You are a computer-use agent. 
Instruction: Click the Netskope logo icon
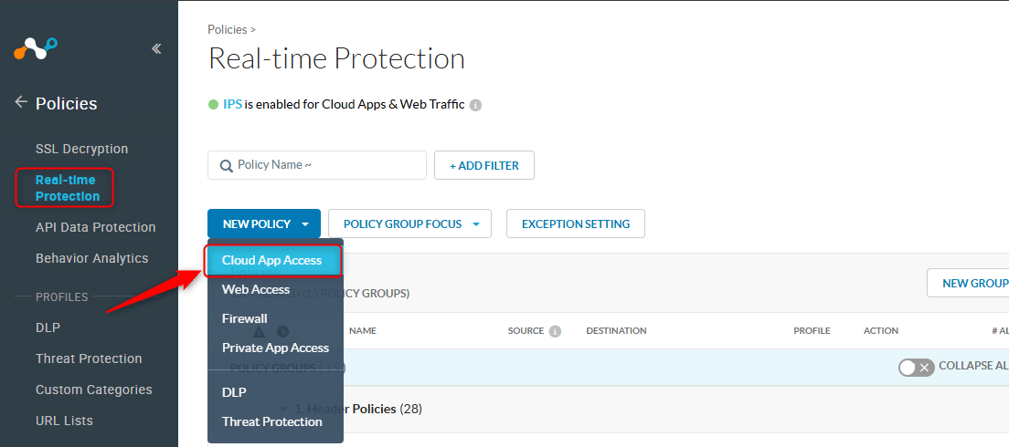coord(36,48)
